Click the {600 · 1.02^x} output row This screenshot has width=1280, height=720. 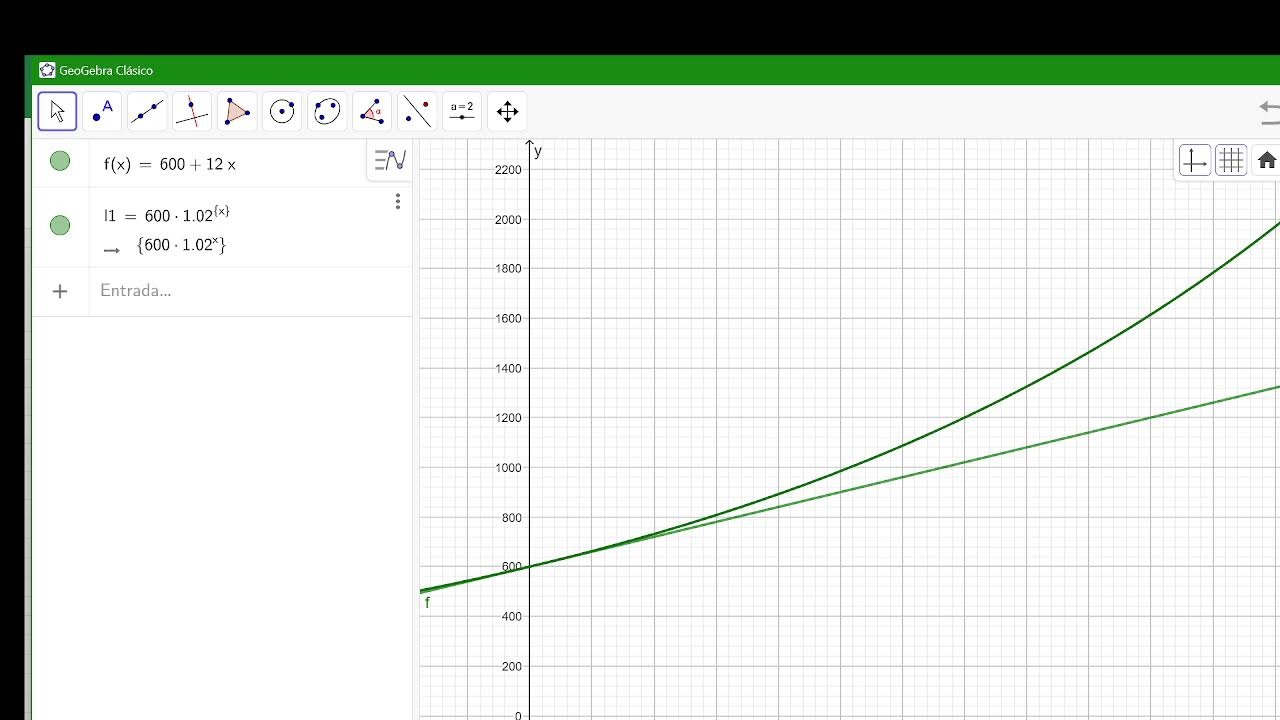[181, 245]
